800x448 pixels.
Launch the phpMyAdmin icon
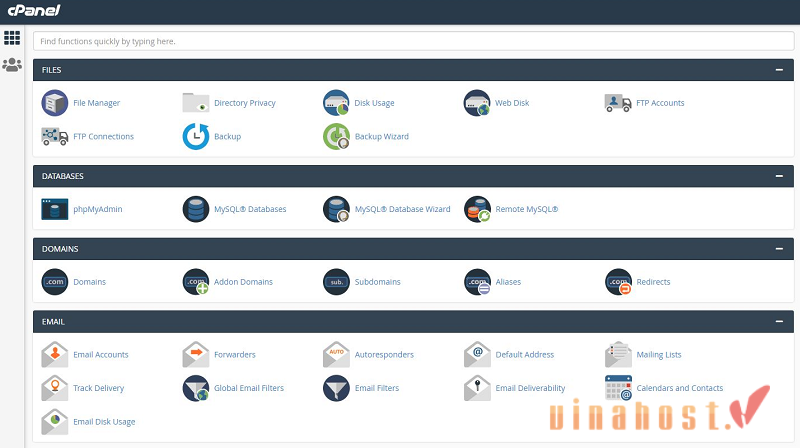point(55,209)
